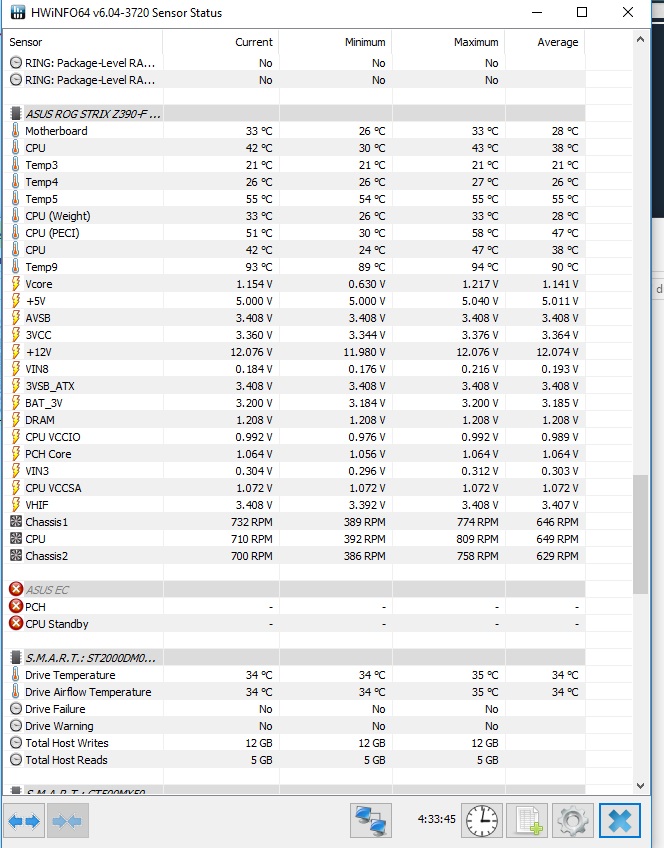Select the AVSB voltage row

coord(295,317)
